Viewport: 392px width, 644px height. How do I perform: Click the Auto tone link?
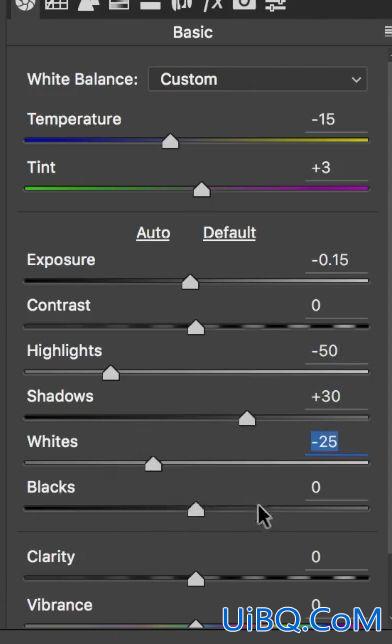point(153,233)
